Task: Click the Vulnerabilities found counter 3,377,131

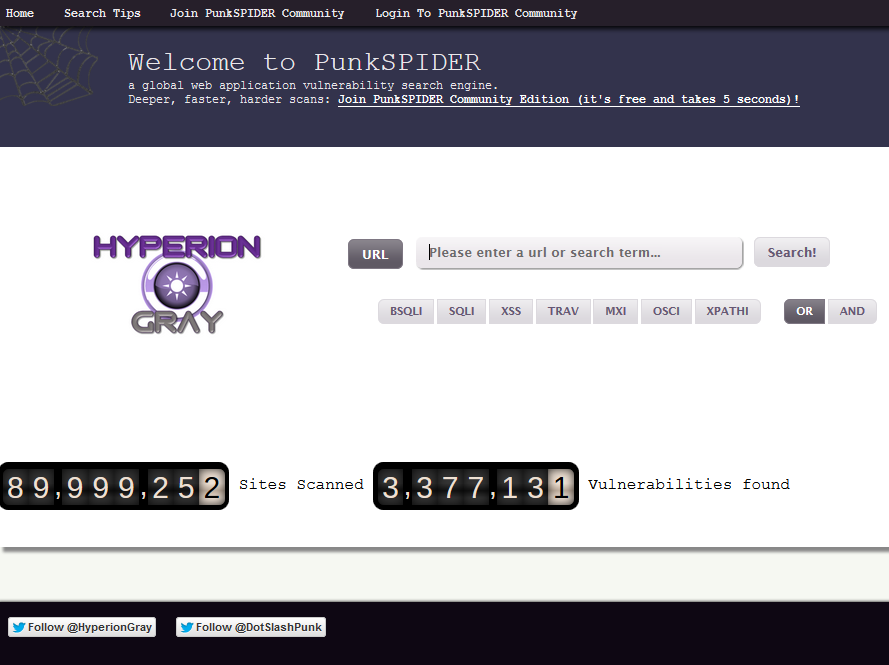Action: 476,486
